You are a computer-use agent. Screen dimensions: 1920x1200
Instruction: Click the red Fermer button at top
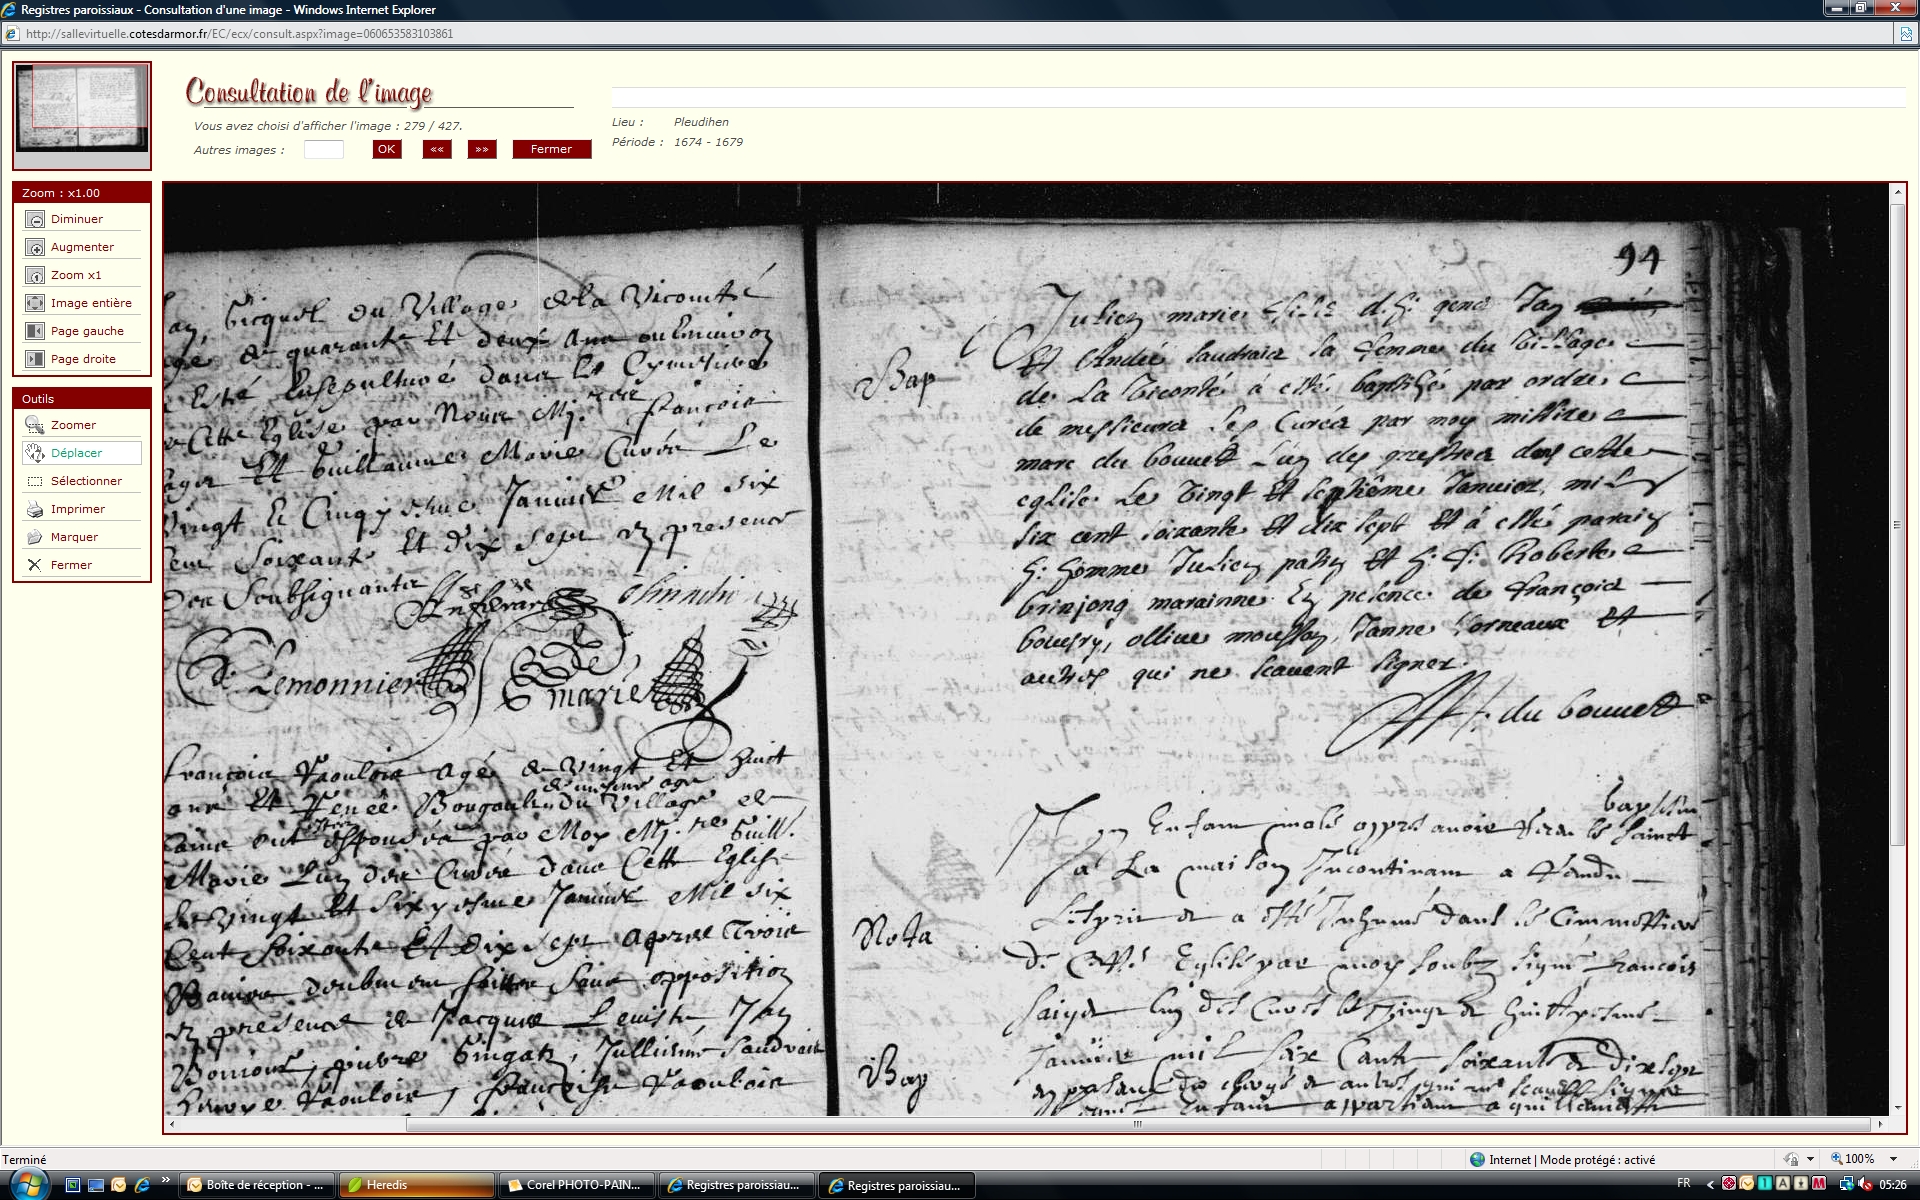click(551, 149)
